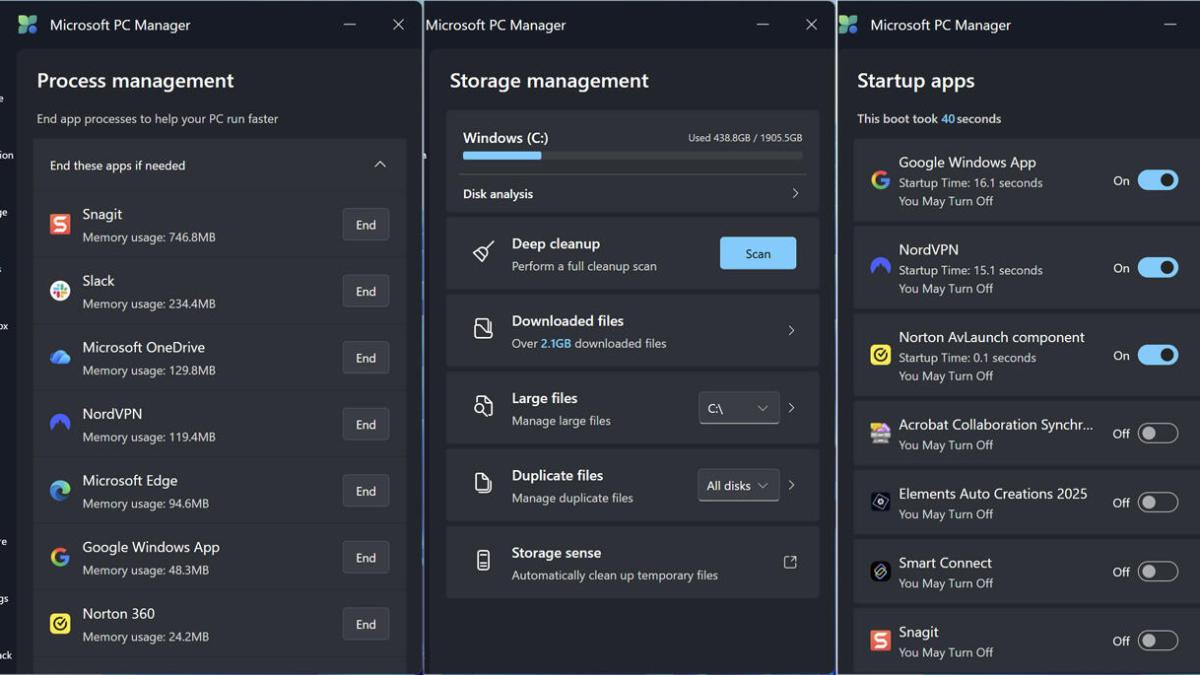Viewport: 1200px width, 675px height.
Task: Click the '2.1GB' downloaded files link text
Action: coord(555,343)
